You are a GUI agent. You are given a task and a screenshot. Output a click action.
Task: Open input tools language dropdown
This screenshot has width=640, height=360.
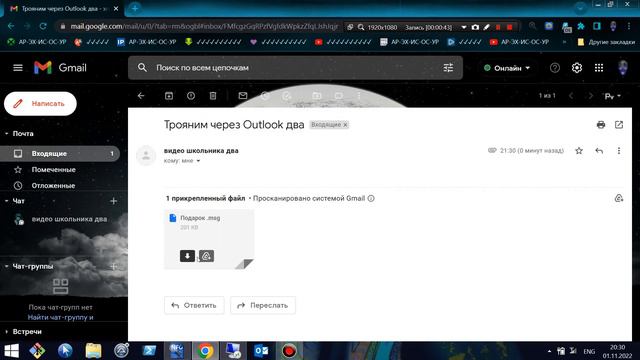[x=613, y=96]
